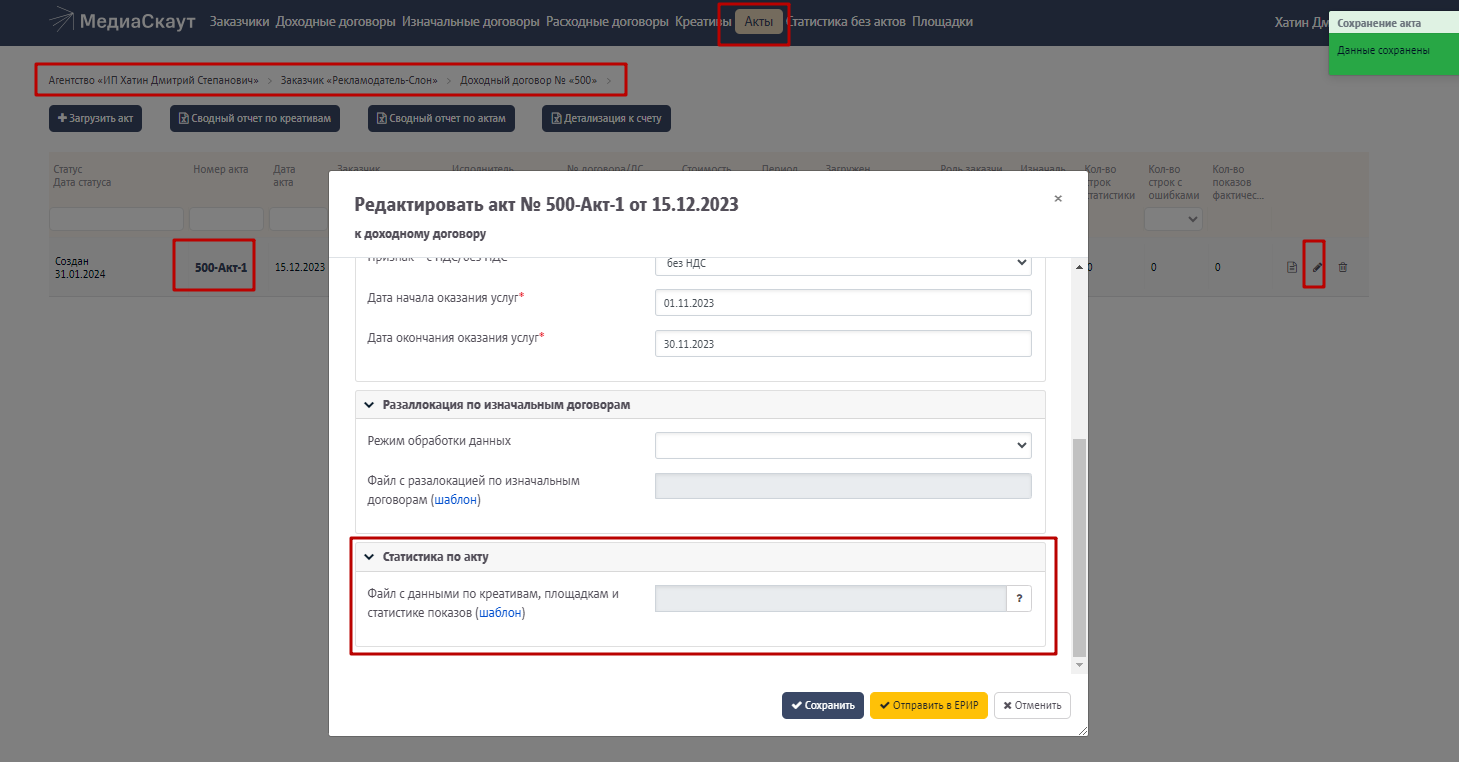The height and width of the screenshot is (762, 1459).
Task: Click Отправить в ЕРИР button
Action: 928,705
